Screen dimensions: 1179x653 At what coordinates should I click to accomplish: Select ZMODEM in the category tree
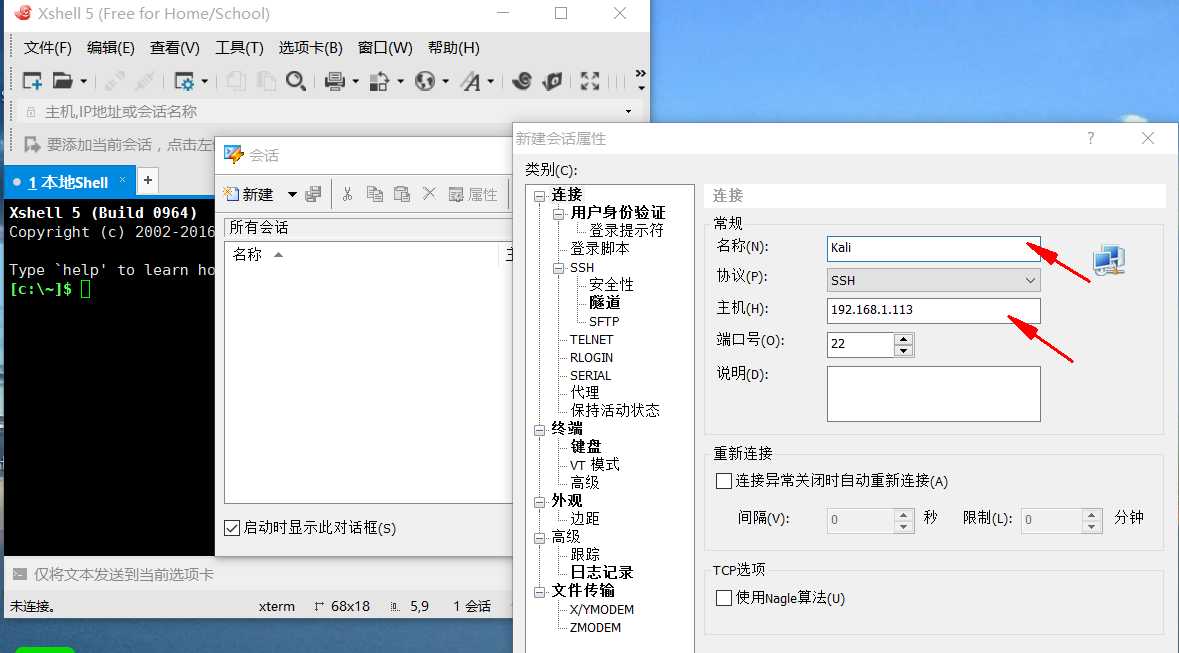point(595,627)
